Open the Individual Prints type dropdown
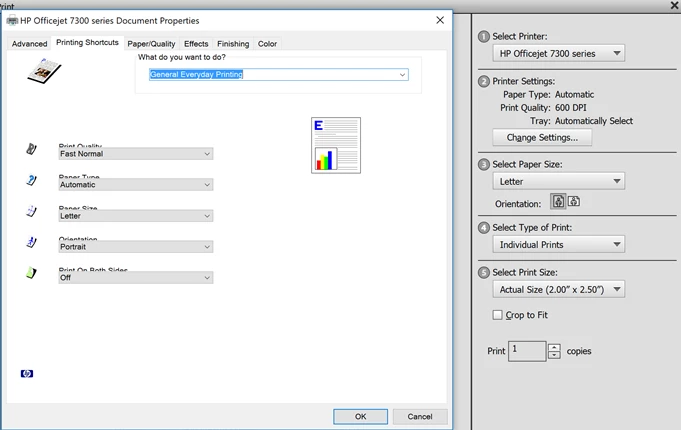 click(559, 245)
